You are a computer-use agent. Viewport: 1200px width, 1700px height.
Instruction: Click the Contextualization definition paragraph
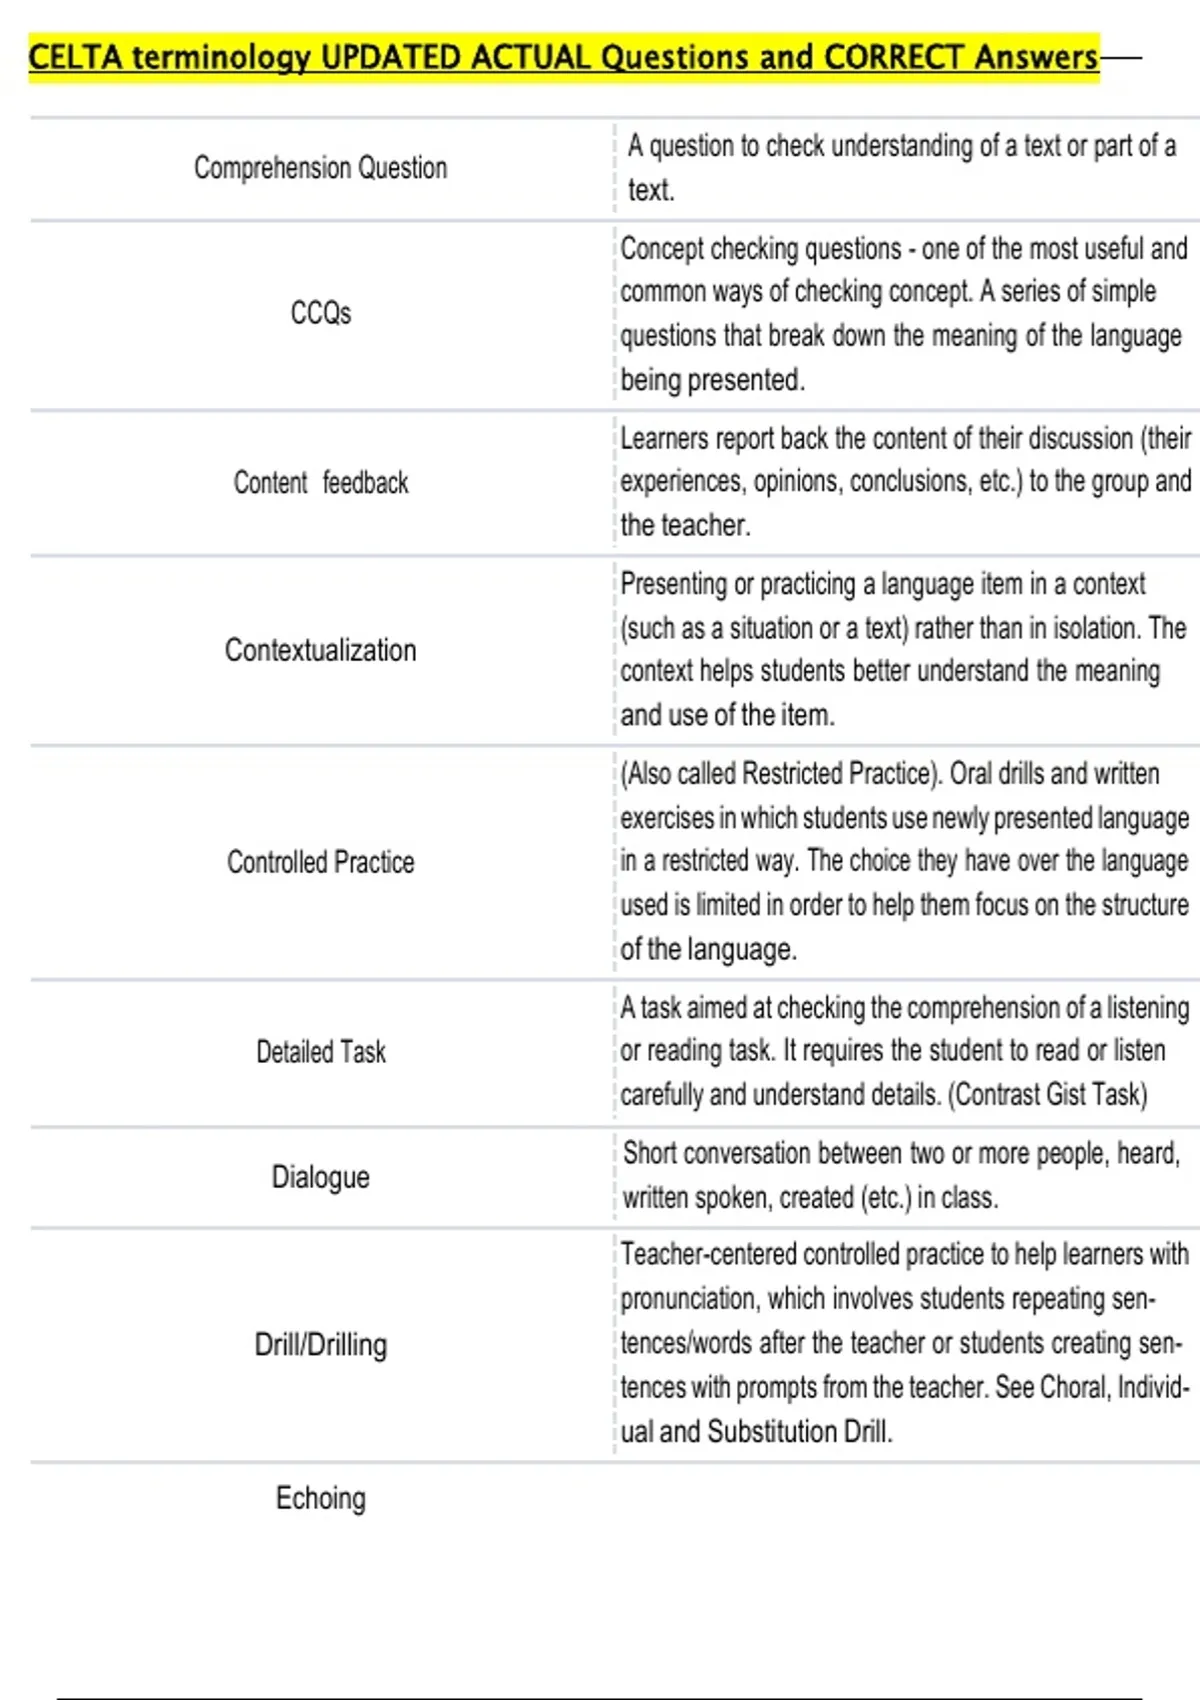coord(900,649)
